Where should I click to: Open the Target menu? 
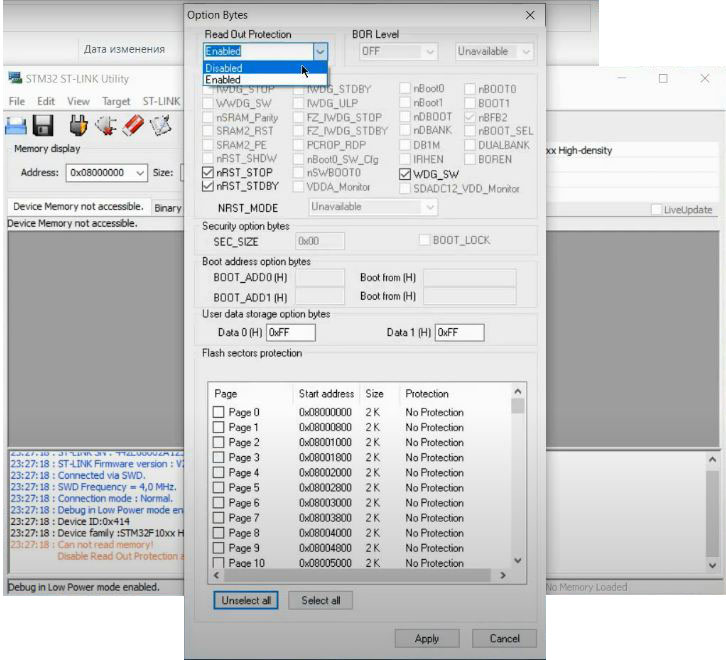click(115, 101)
